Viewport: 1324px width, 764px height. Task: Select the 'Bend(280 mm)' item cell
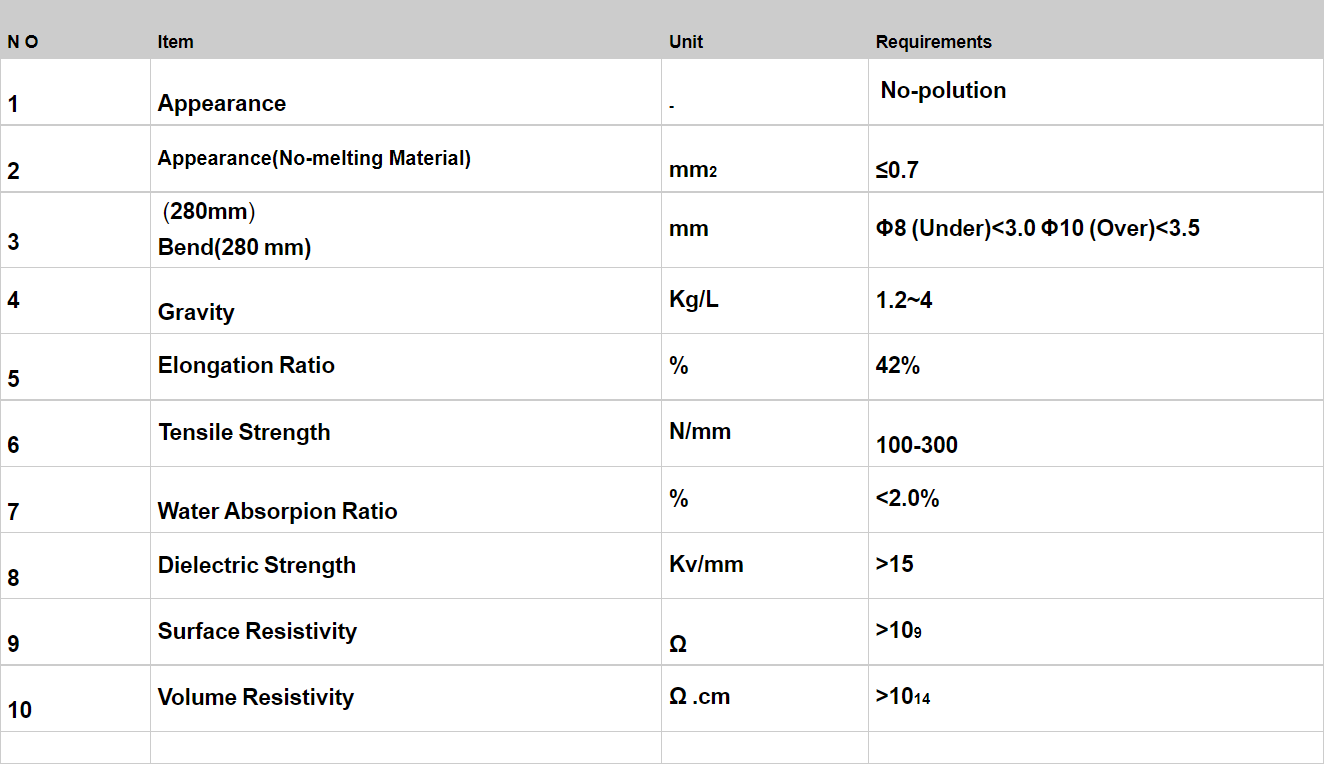[405, 230]
